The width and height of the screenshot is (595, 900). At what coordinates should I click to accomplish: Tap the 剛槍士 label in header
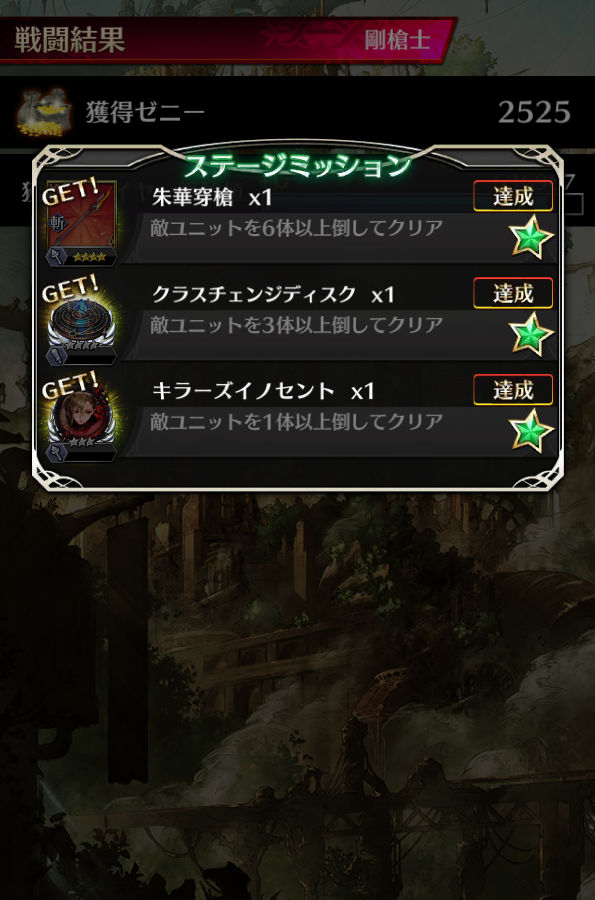pyautogui.click(x=397, y=40)
